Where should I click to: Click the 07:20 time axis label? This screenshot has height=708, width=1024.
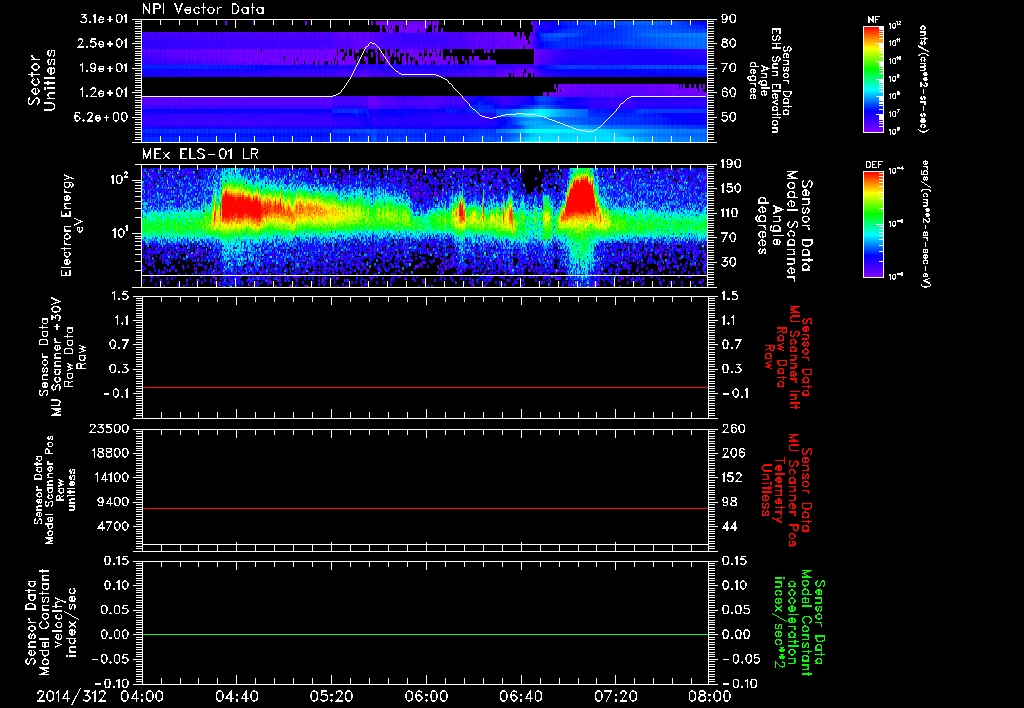coord(615,696)
